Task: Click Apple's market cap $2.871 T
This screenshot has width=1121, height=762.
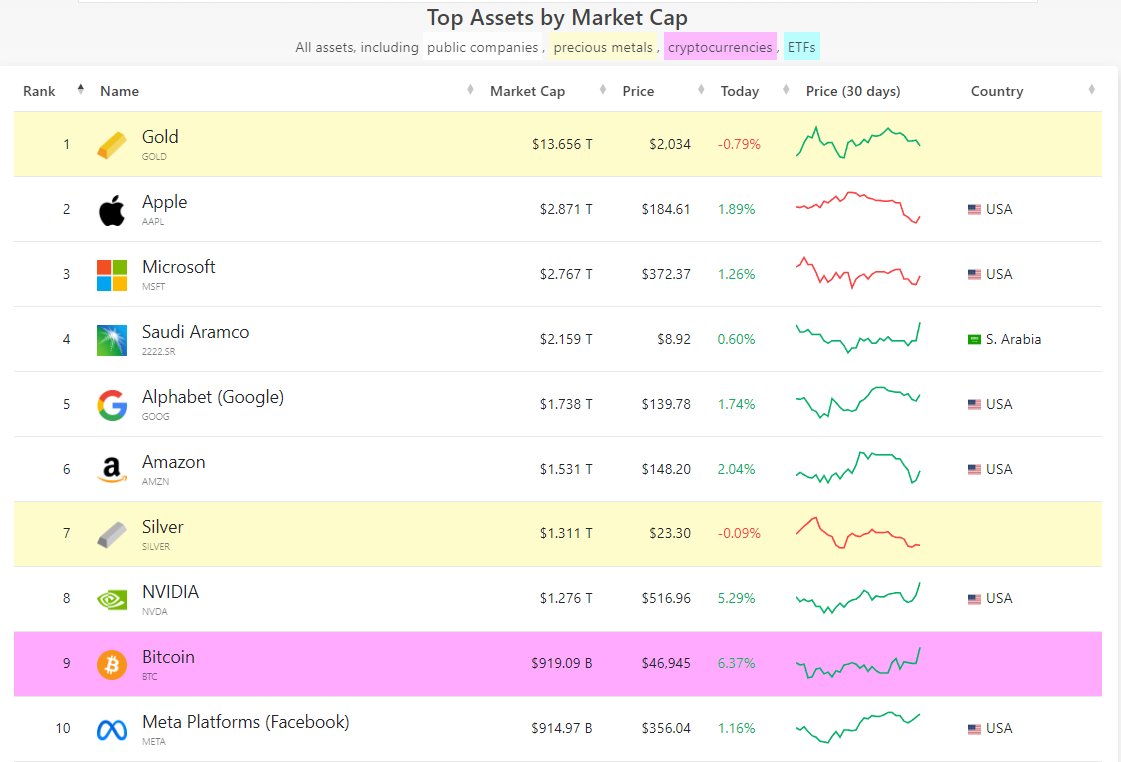Action: click(x=566, y=209)
